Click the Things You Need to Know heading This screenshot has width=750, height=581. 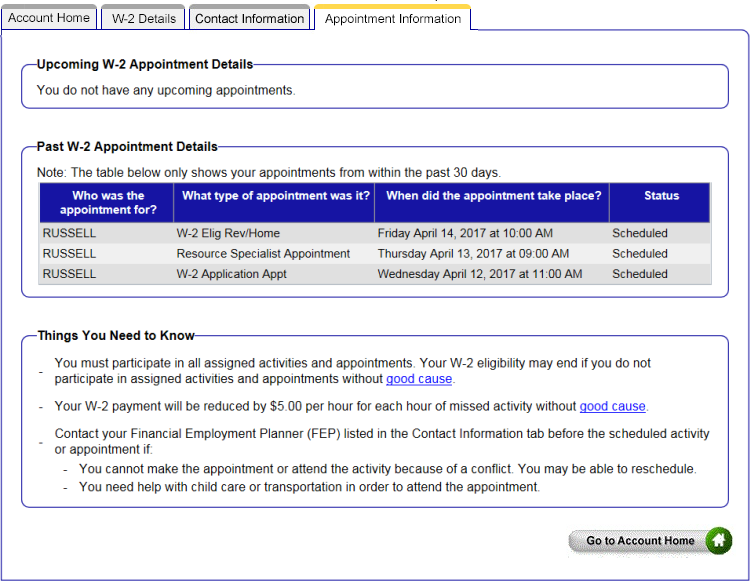click(x=116, y=336)
